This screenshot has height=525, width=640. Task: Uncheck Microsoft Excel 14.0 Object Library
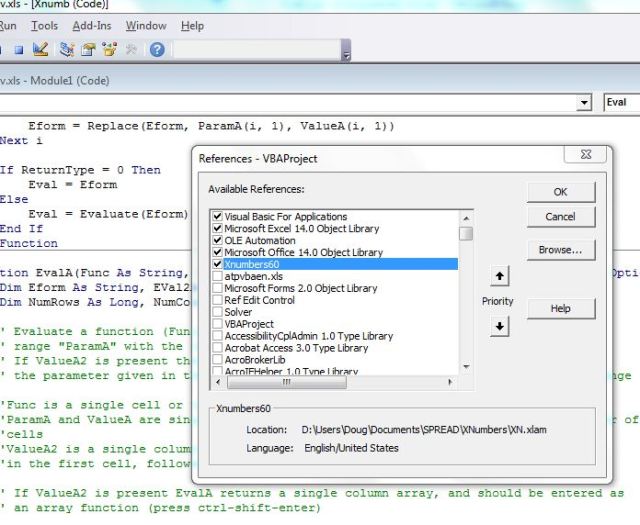(217, 228)
